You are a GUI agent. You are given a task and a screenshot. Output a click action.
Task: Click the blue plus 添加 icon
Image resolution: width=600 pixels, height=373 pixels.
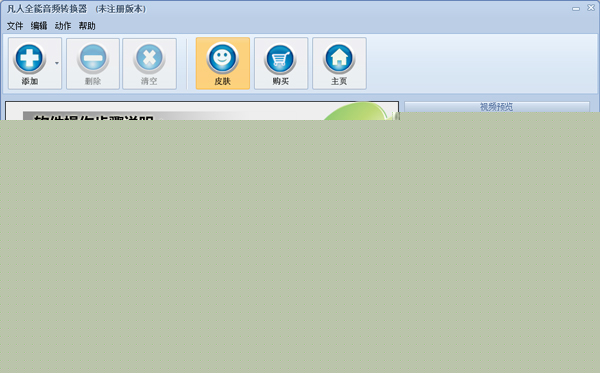point(29,58)
